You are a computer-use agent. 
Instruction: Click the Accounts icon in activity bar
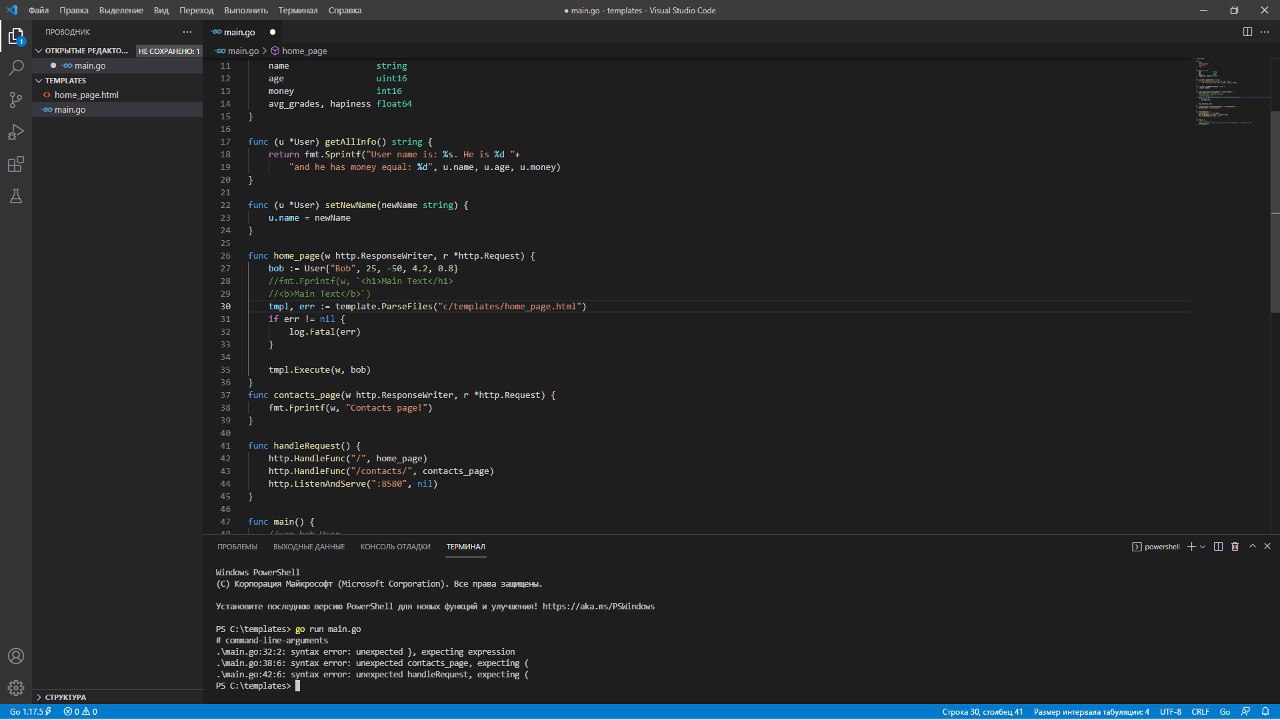pyautogui.click(x=16, y=657)
